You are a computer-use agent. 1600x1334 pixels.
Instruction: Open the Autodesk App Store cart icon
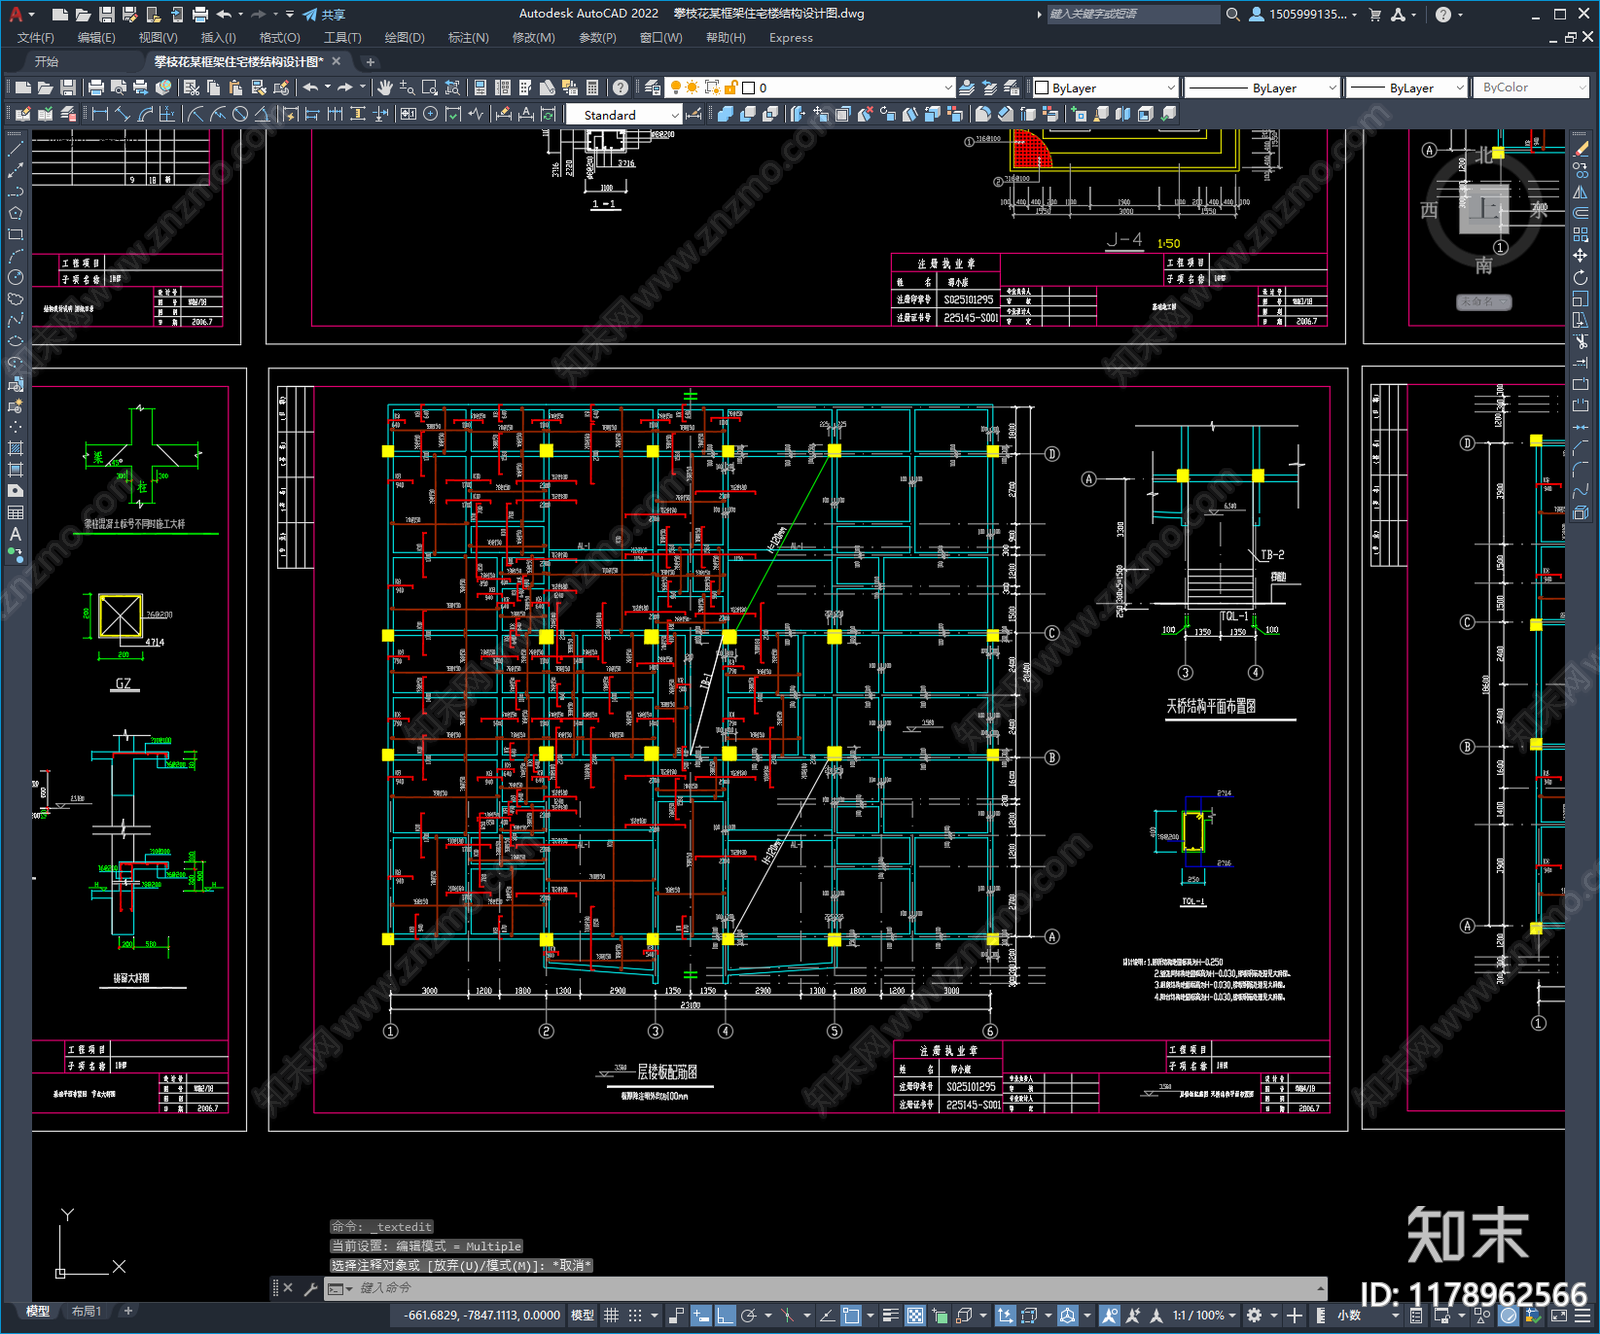click(x=1375, y=14)
